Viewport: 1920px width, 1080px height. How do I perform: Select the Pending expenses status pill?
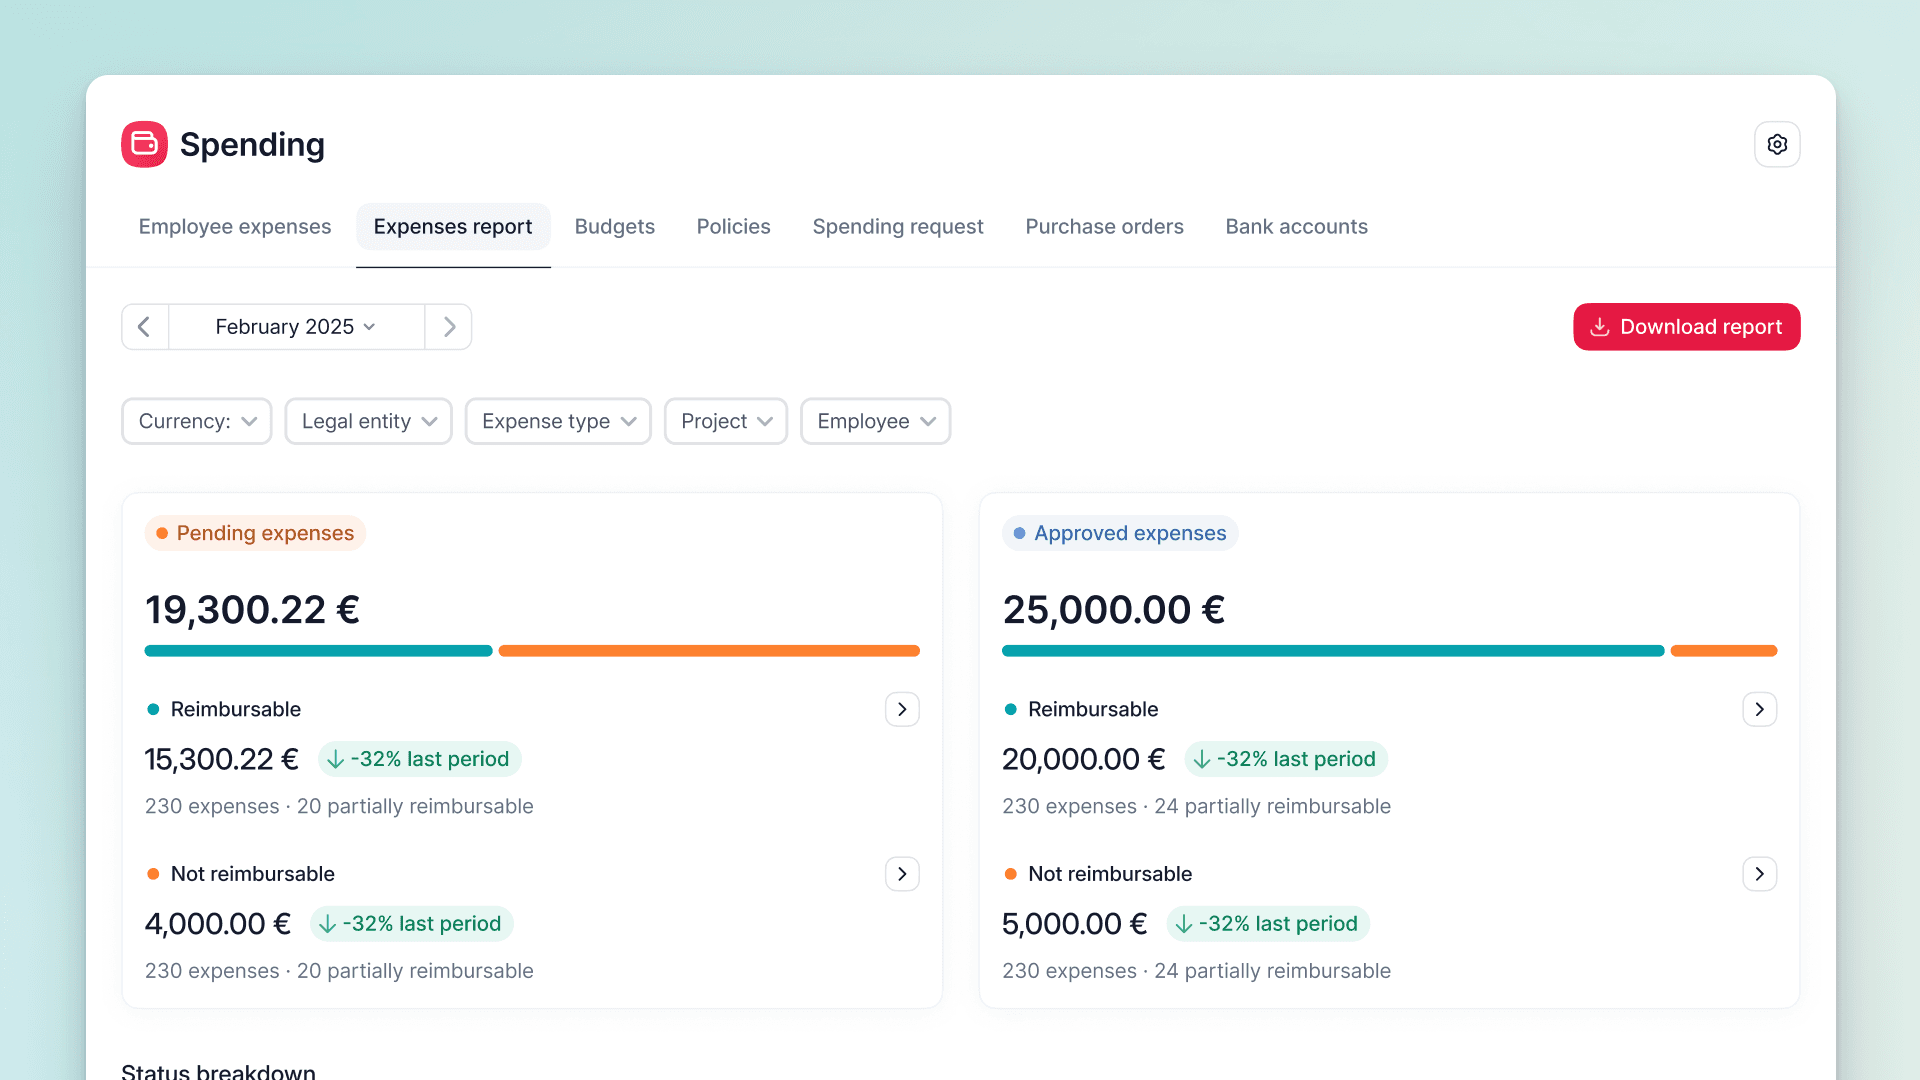click(x=254, y=533)
